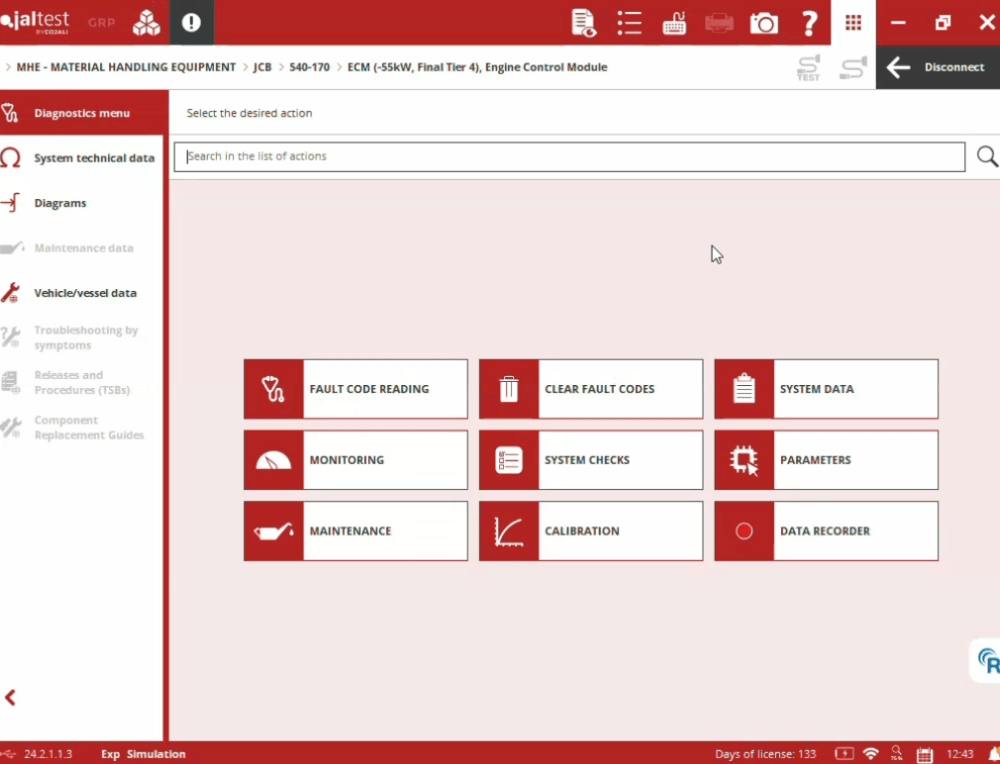1000x764 pixels.
Task: Click the Parameters chip icon
Action: pyautogui.click(x=744, y=460)
